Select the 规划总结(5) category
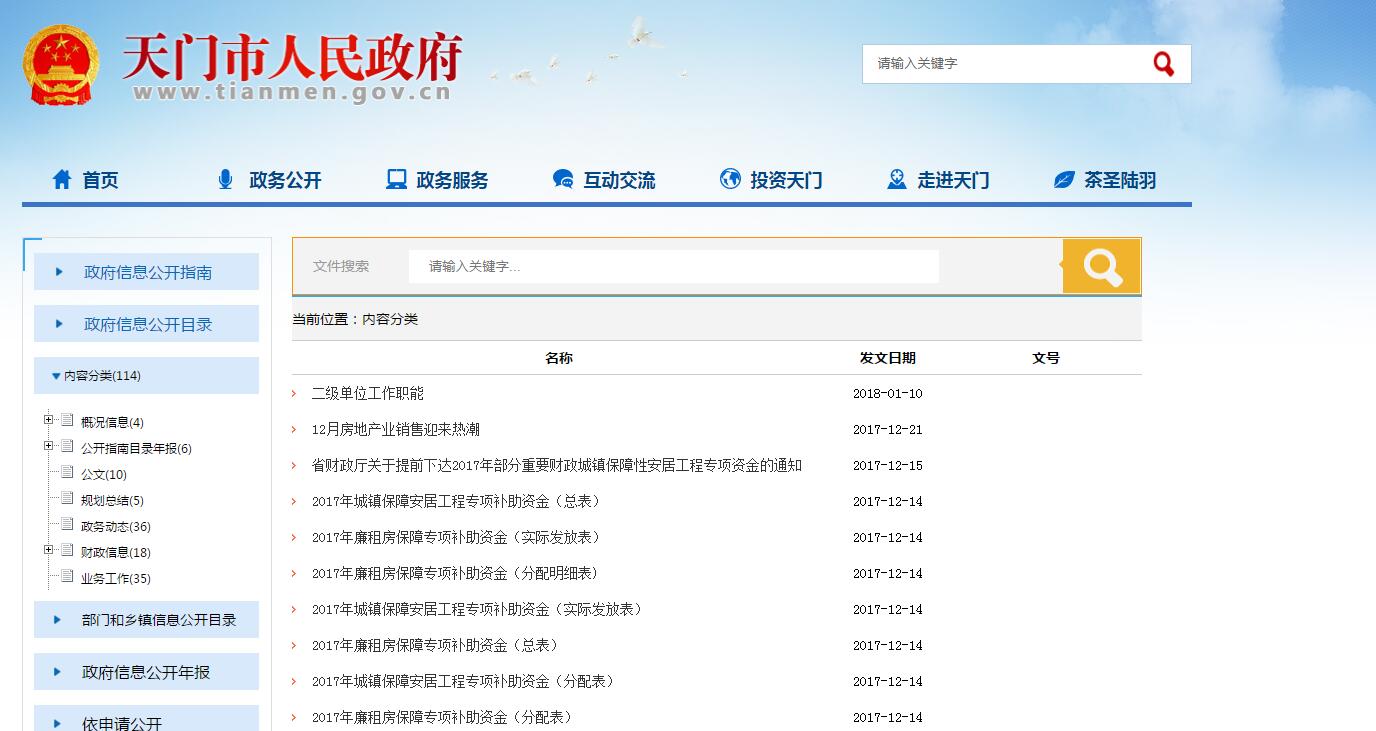 click(112, 501)
